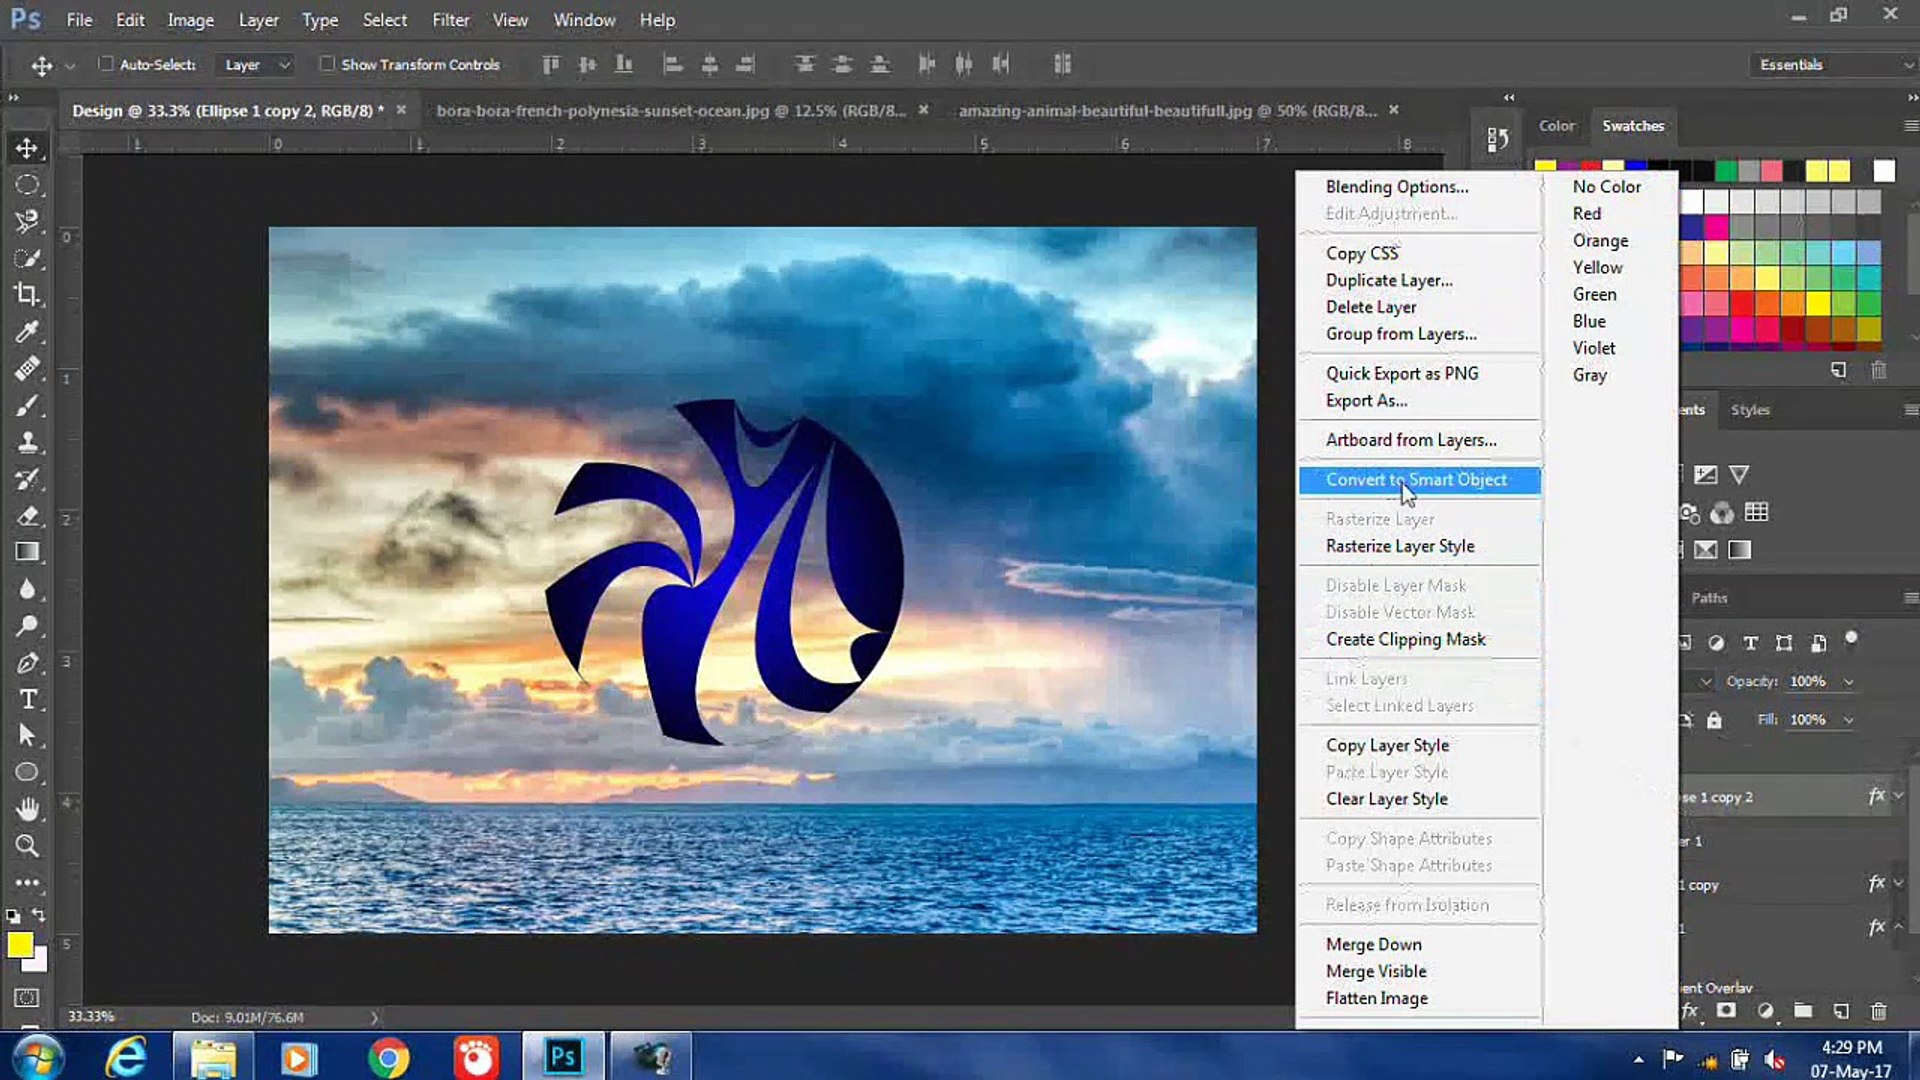
Task: Switch to the bora-bora sunset document tab
Action: pos(670,110)
